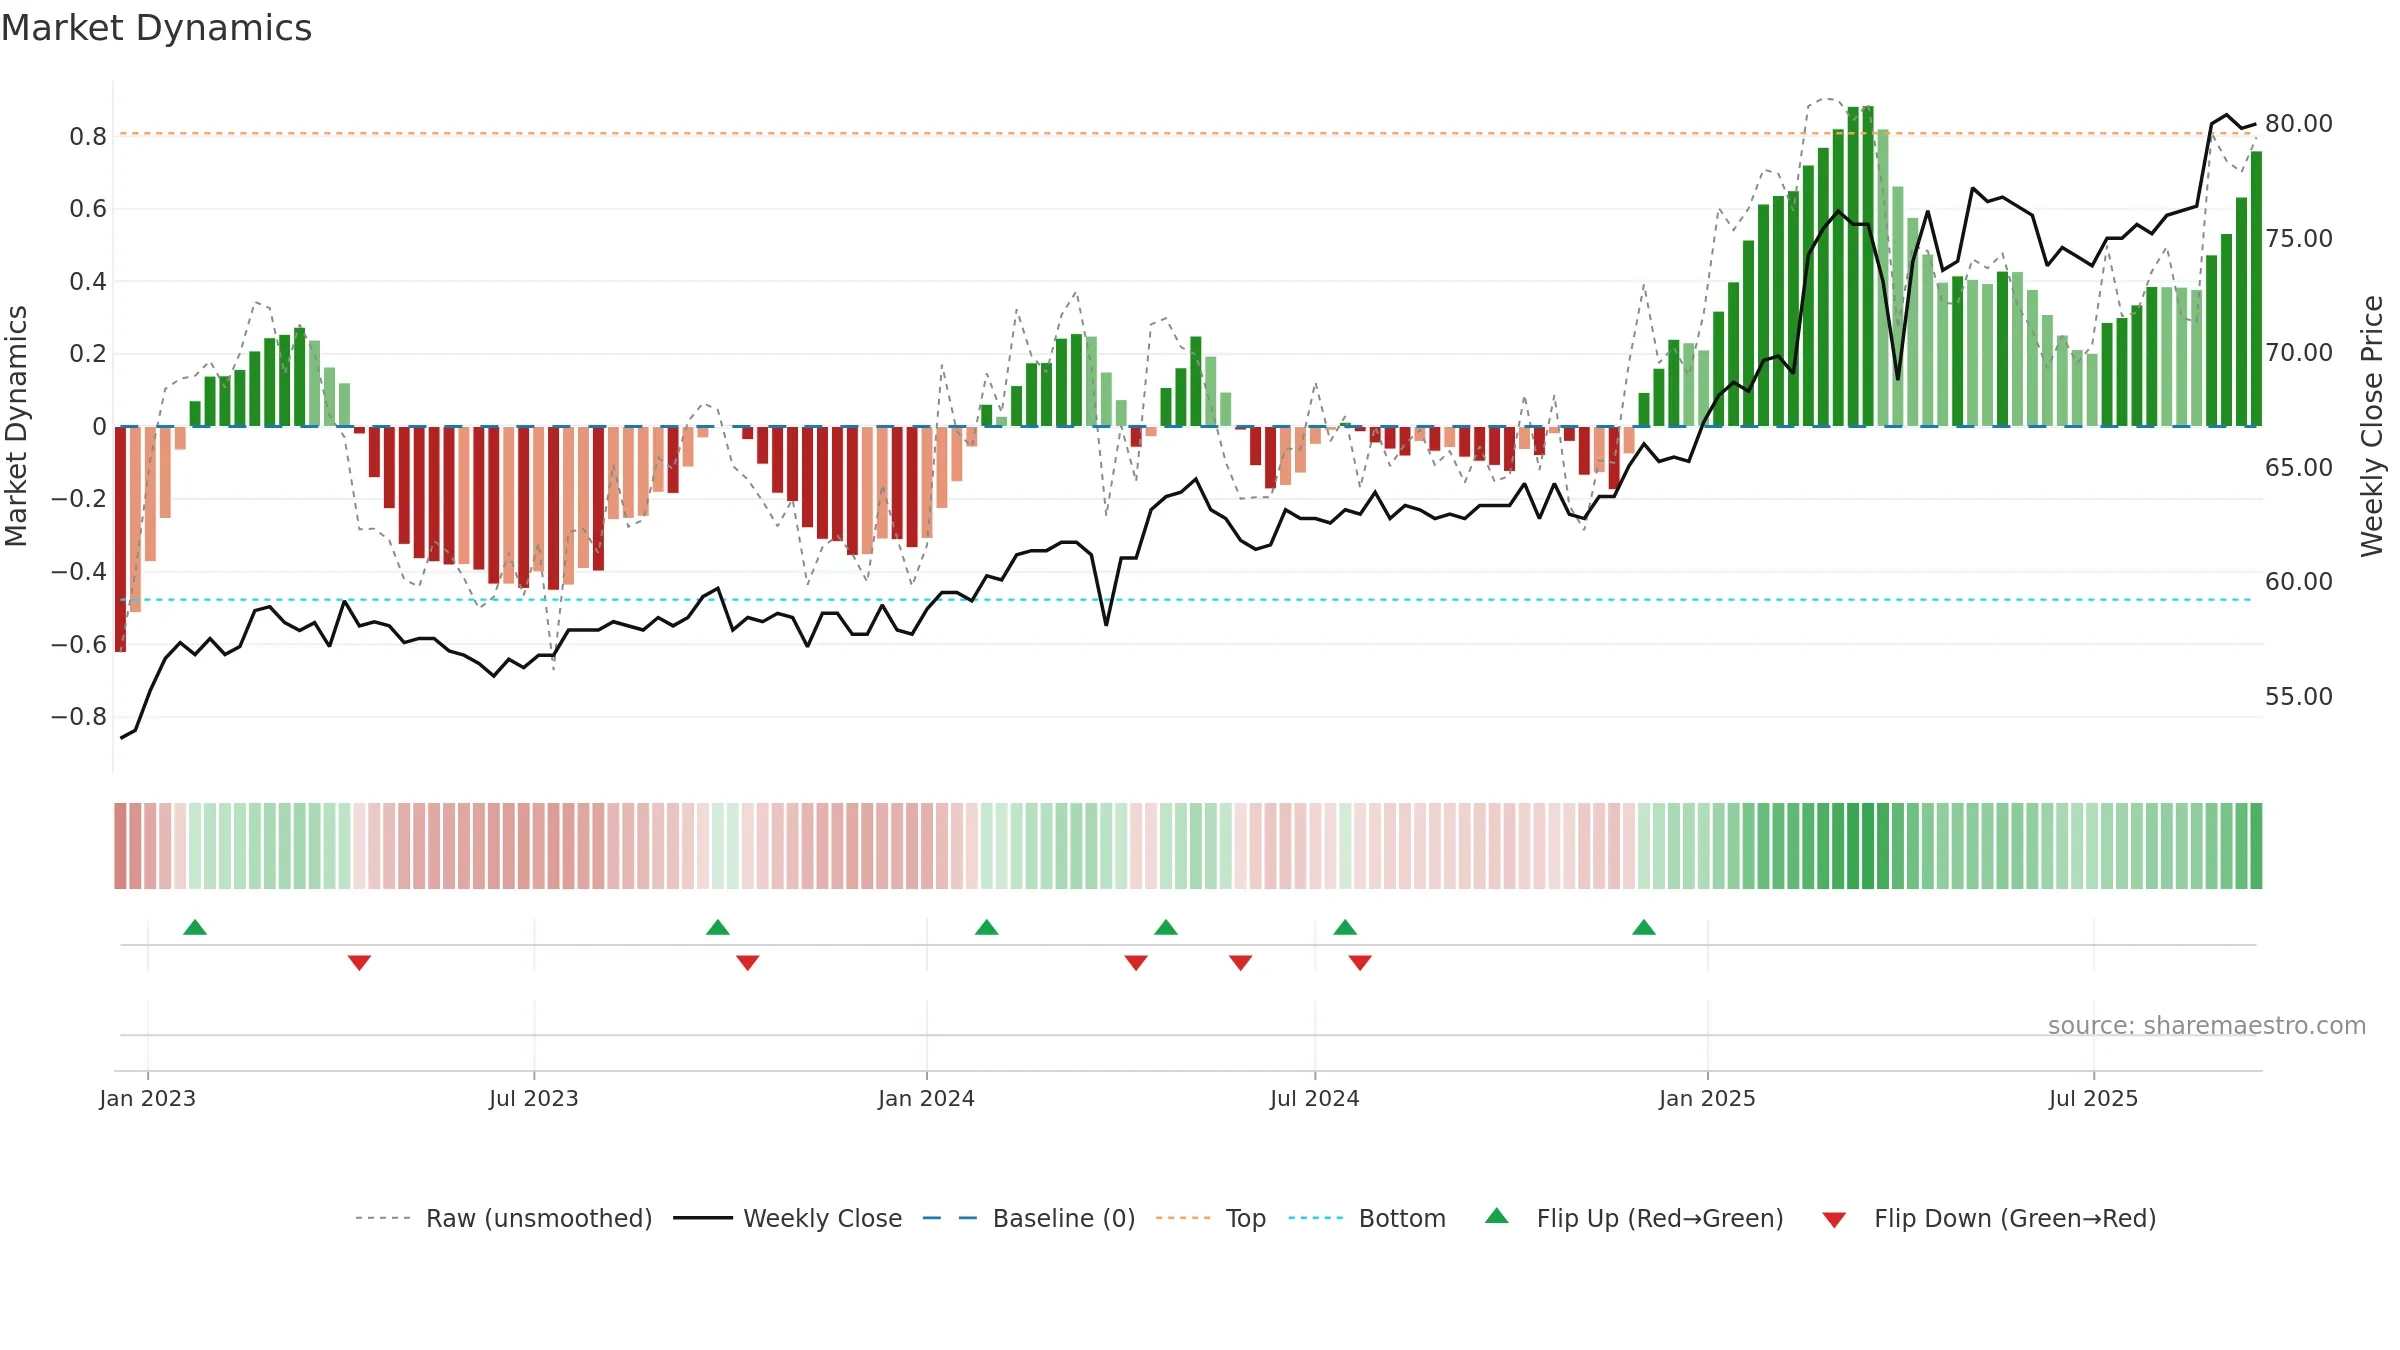Click the vertical 'Market Dynamics' y-axis title
The image size is (2400, 1350).
tap(16, 426)
